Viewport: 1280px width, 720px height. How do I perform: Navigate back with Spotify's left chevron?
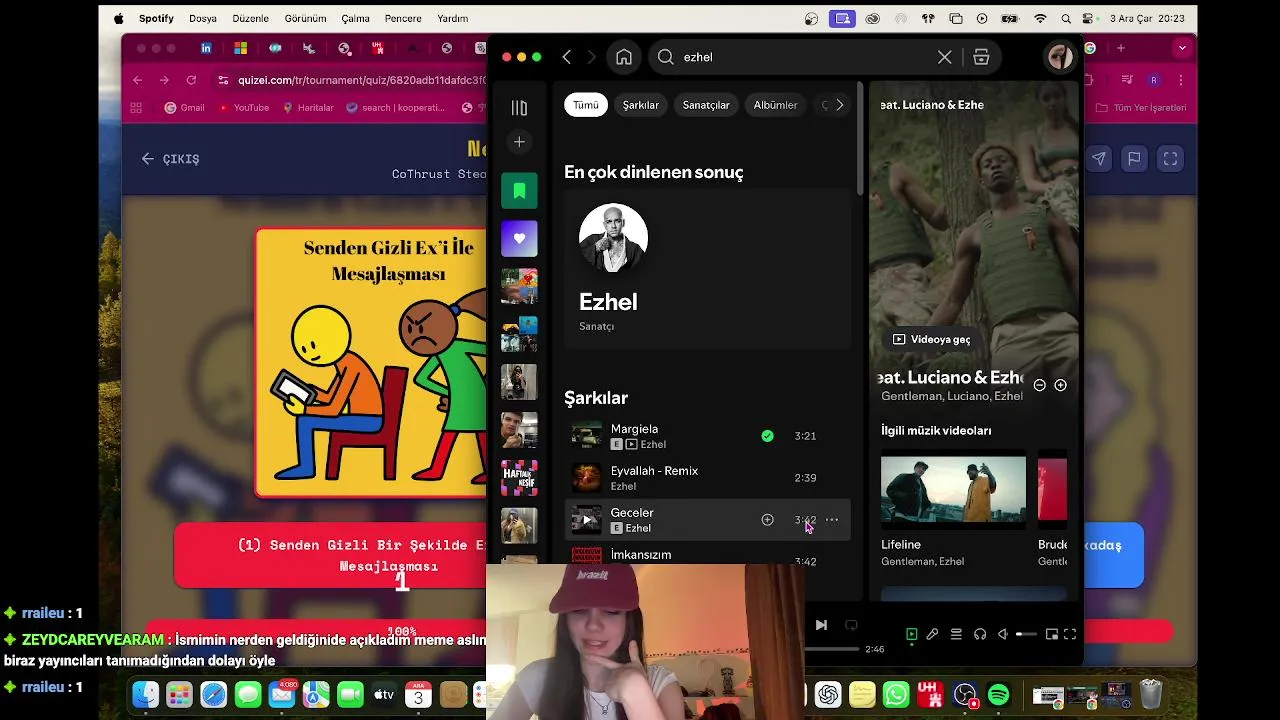567,57
